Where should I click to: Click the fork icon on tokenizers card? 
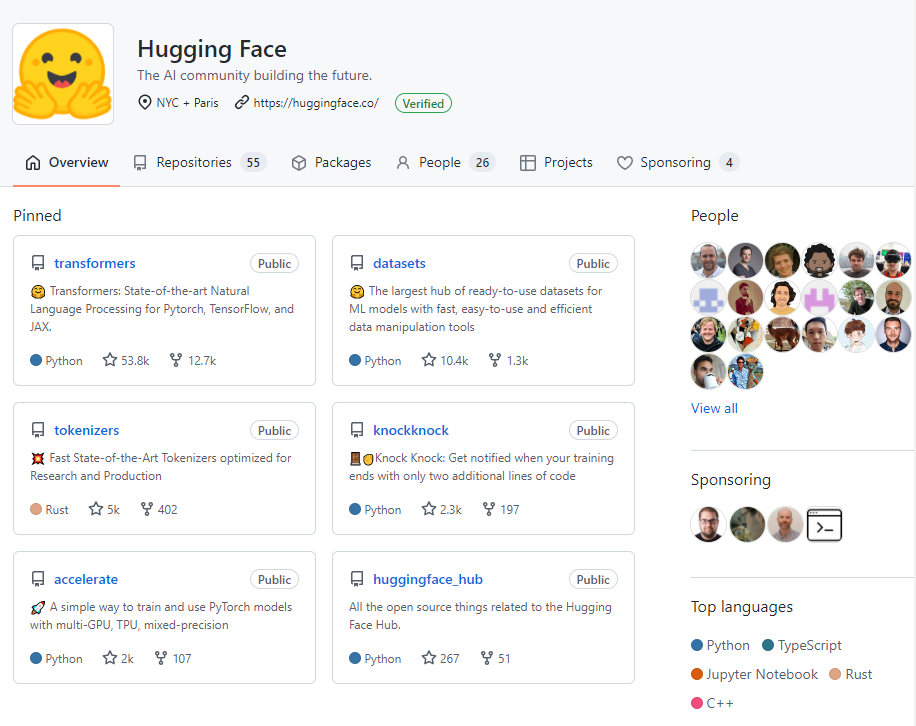[147, 509]
